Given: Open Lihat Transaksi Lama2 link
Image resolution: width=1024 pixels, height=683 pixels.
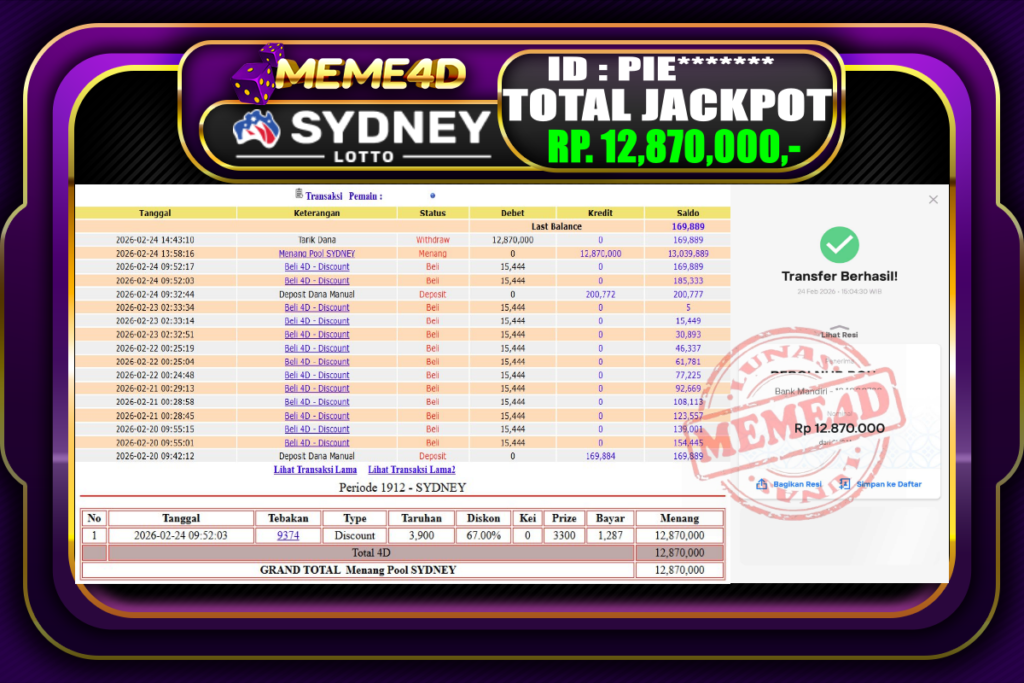Looking at the screenshot, I should tap(411, 470).
